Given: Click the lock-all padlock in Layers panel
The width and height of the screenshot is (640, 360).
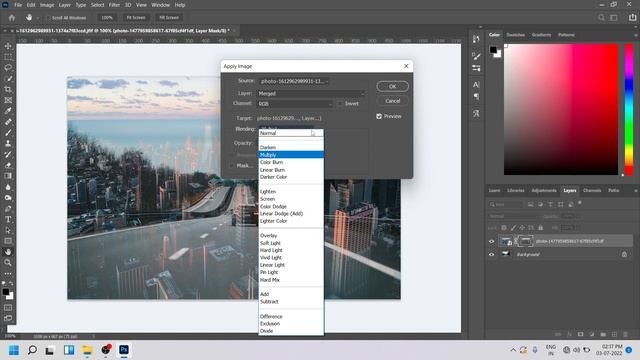Looking at the screenshot, I should (x=540, y=228).
